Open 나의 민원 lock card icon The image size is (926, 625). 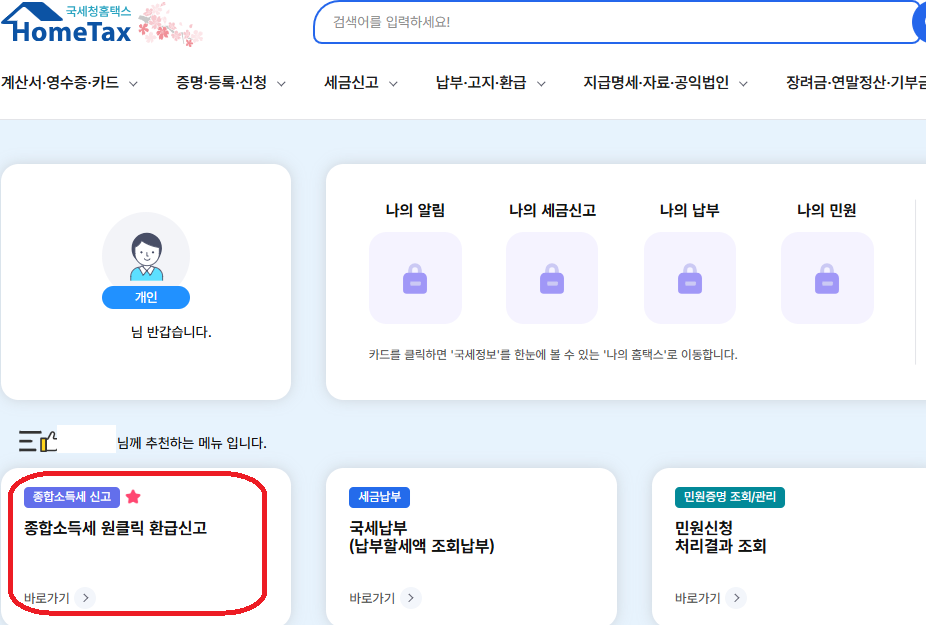[826, 278]
